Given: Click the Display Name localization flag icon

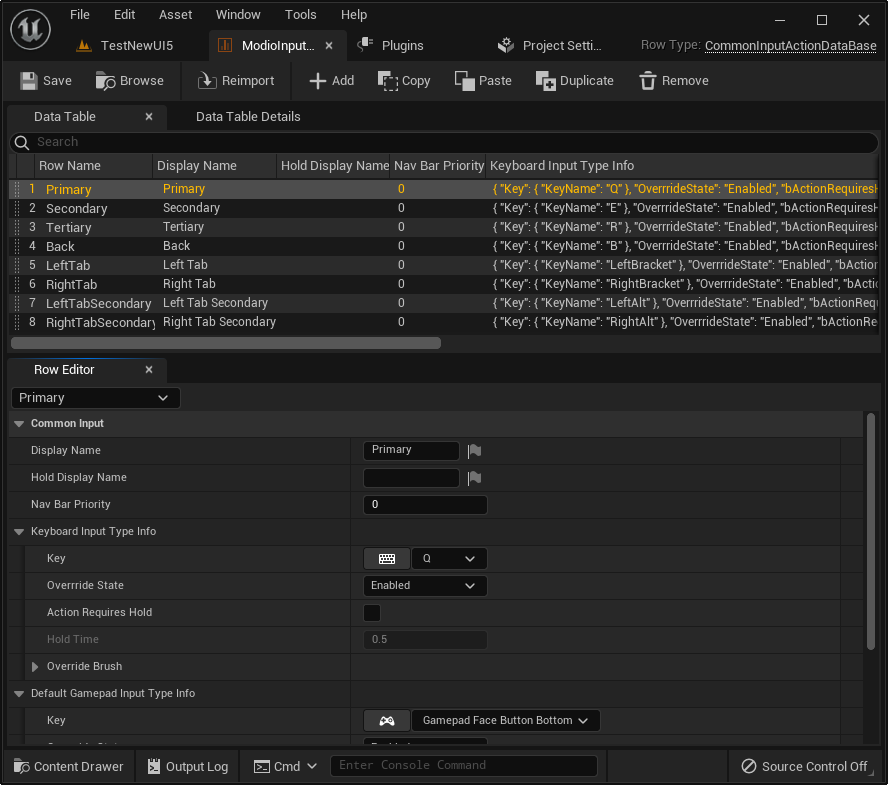Looking at the screenshot, I should [x=475, y=451].
